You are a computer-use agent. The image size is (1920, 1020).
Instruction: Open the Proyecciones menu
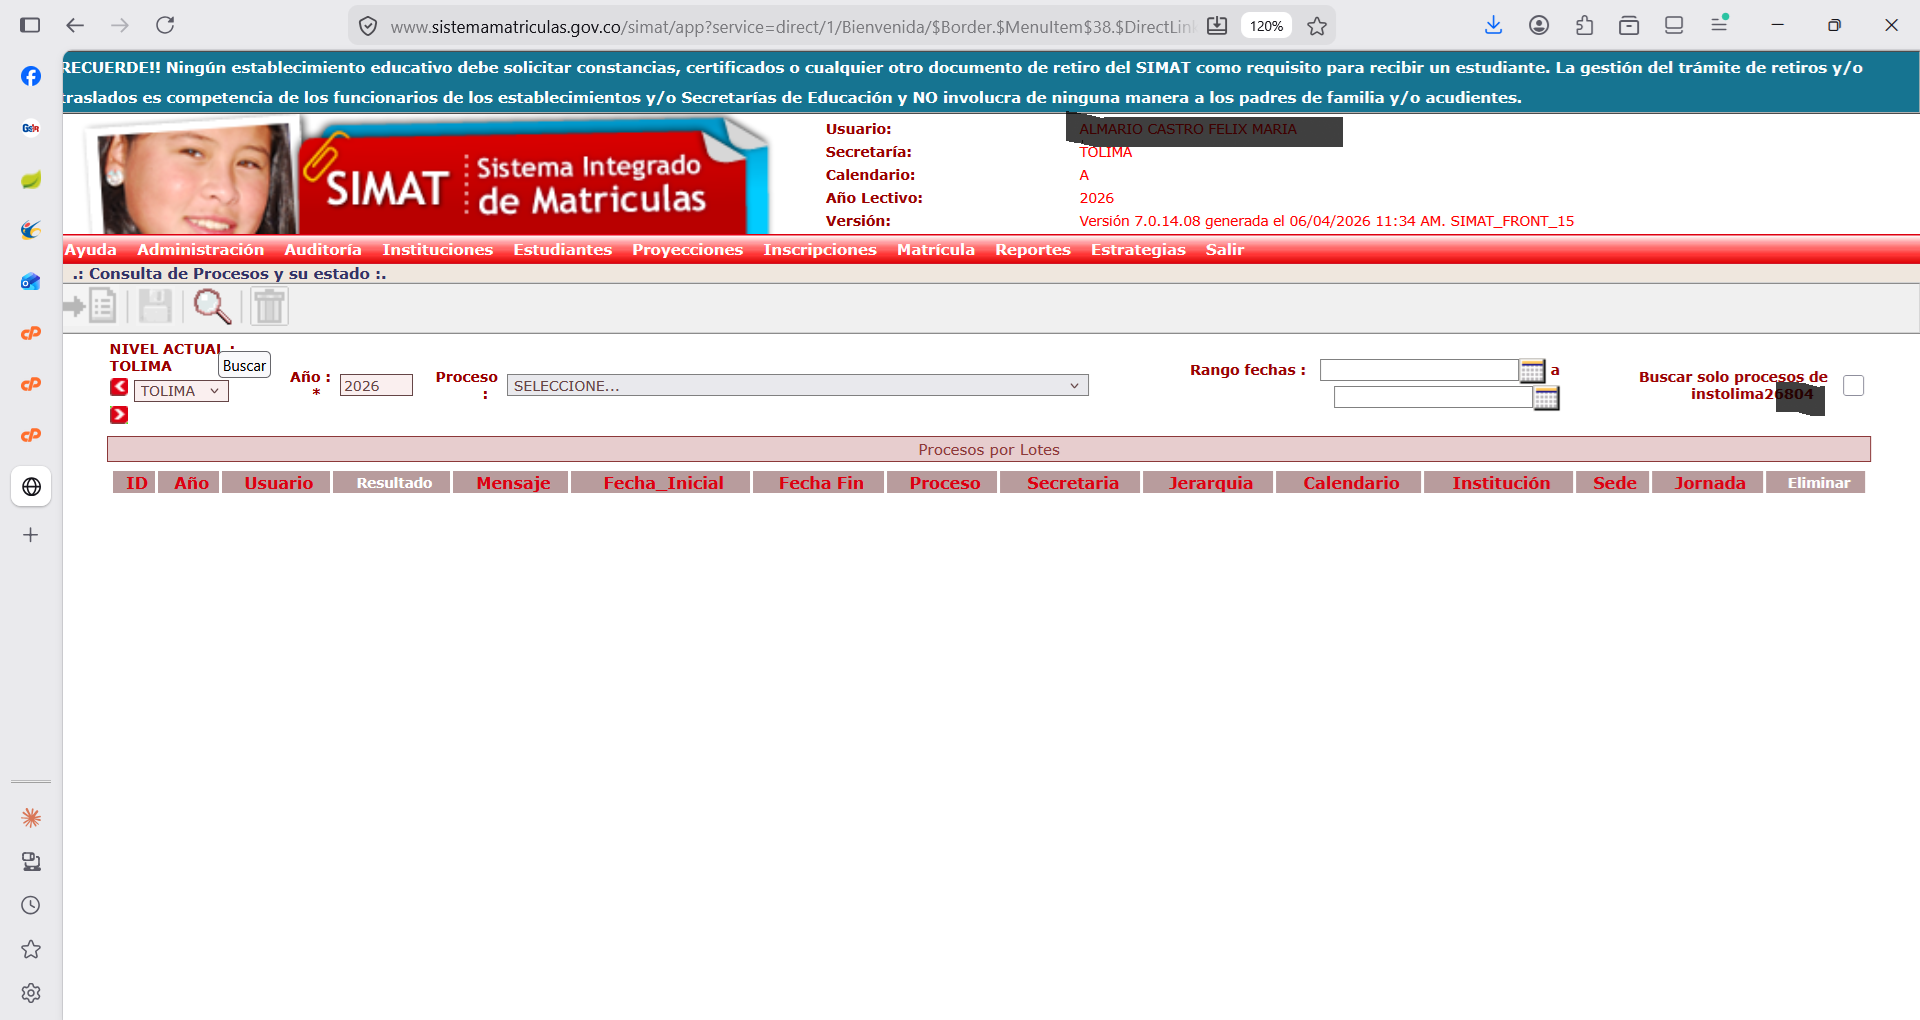coord(687,250)
